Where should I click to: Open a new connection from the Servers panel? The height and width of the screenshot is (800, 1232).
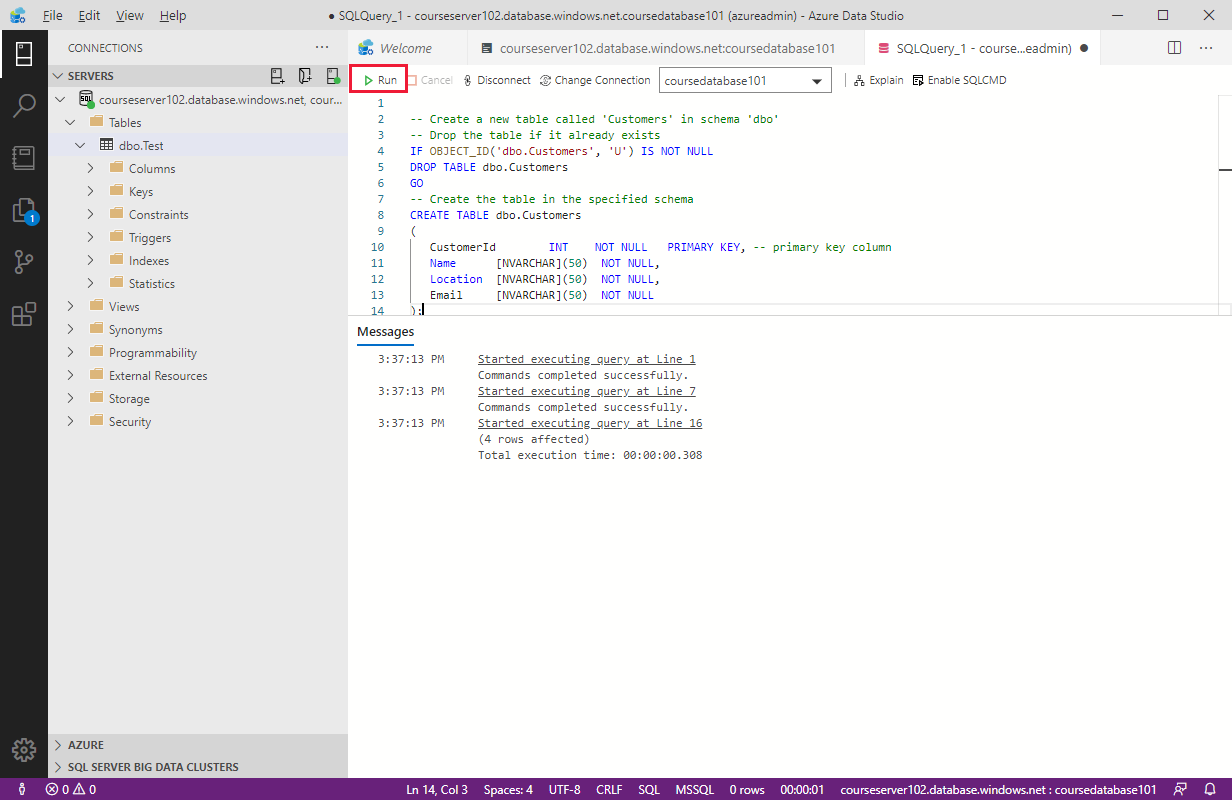(x=276, y=75)
